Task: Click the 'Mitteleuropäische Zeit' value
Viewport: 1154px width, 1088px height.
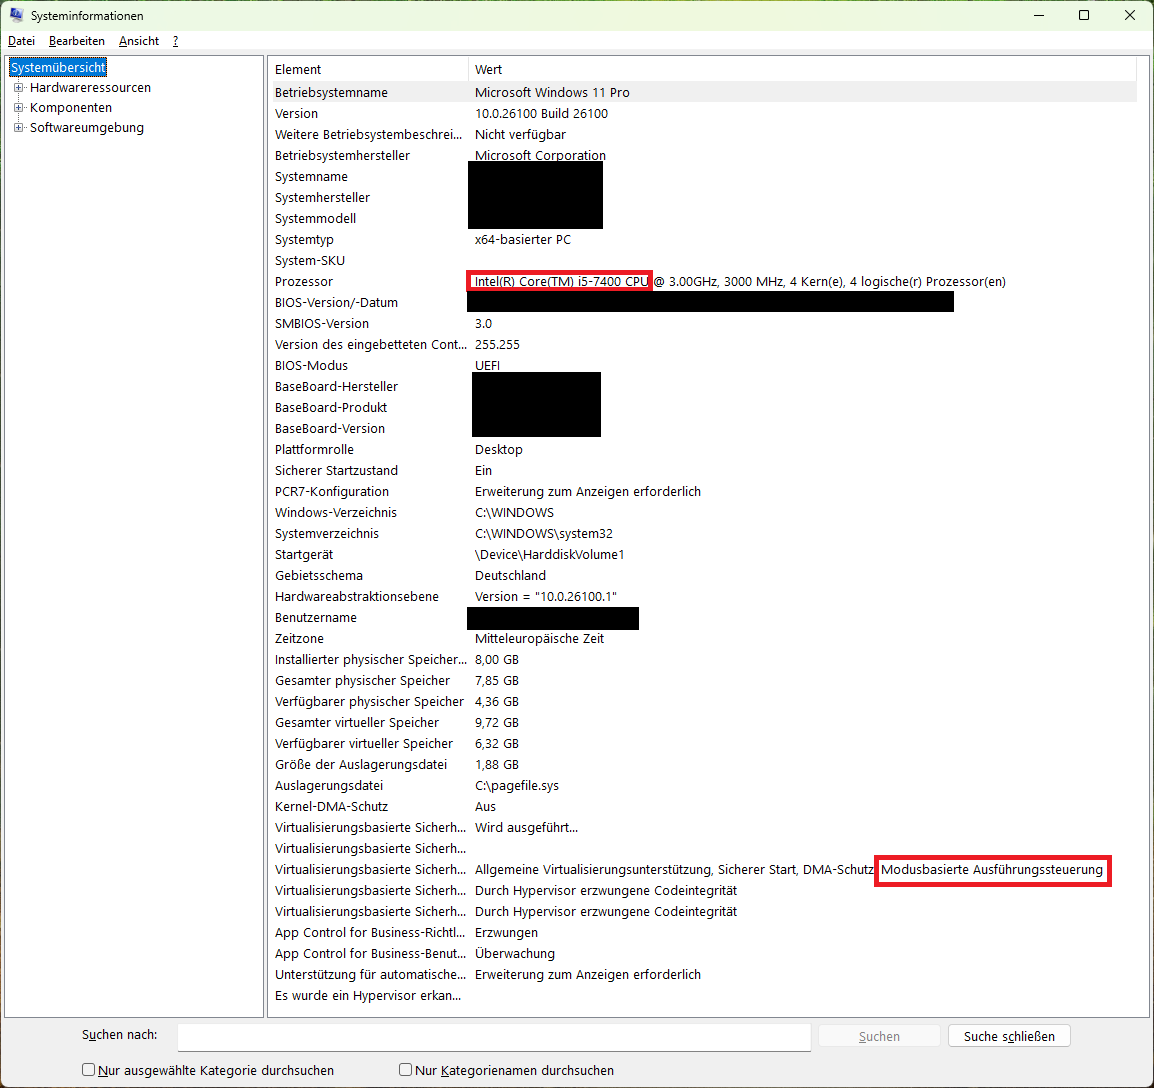Action: [539, 638]
